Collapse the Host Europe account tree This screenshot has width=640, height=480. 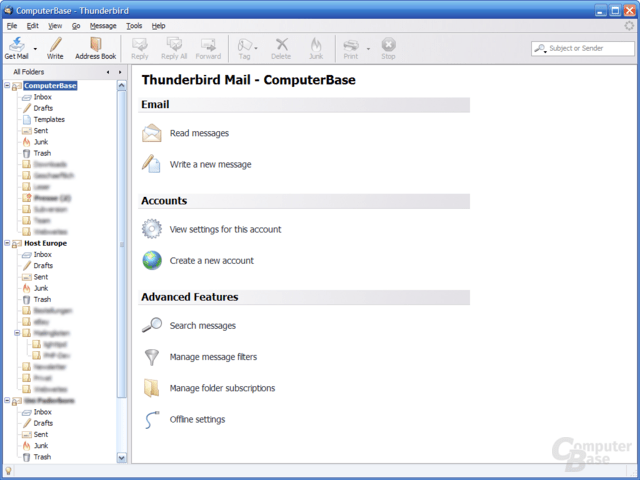coord(7,243)
